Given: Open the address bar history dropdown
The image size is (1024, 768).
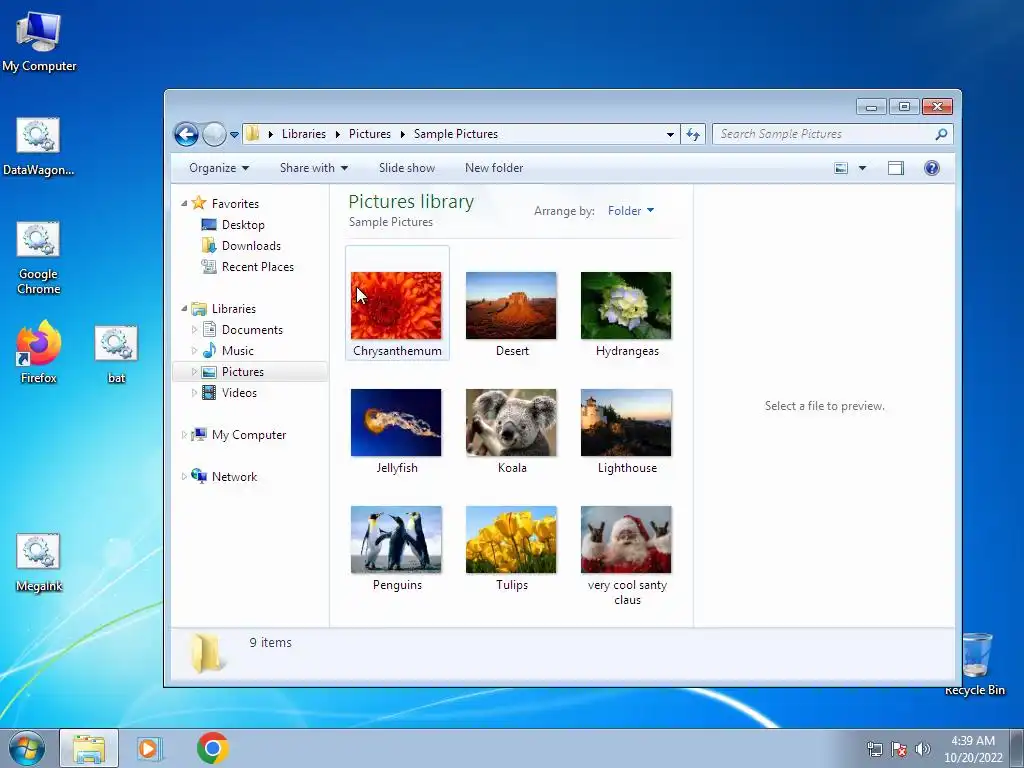Looking at the screenshot, I should [670, 135].
